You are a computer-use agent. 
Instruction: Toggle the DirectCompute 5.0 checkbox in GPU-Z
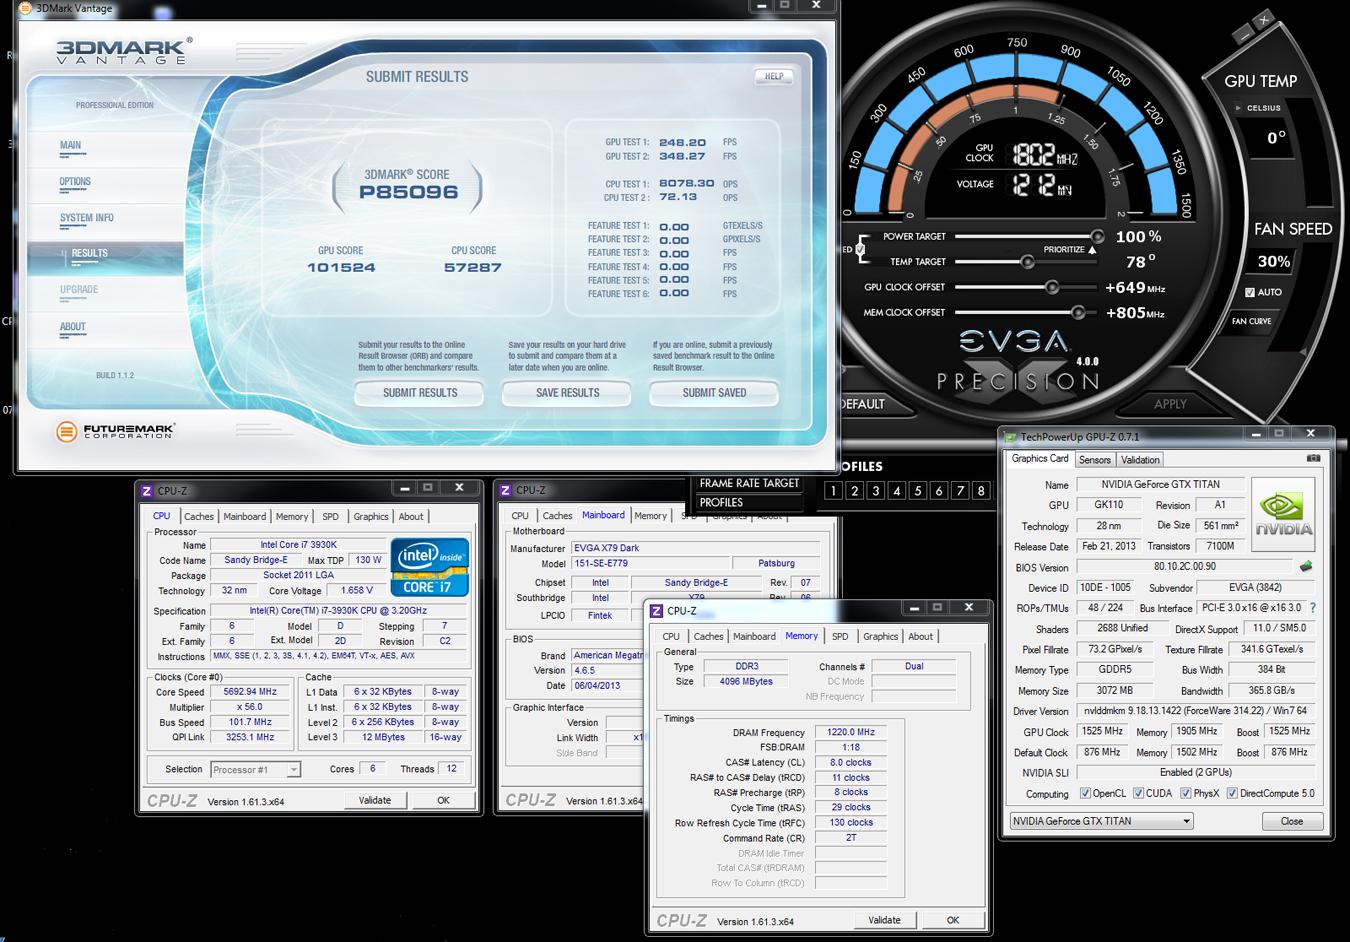tap(1232, 793)
